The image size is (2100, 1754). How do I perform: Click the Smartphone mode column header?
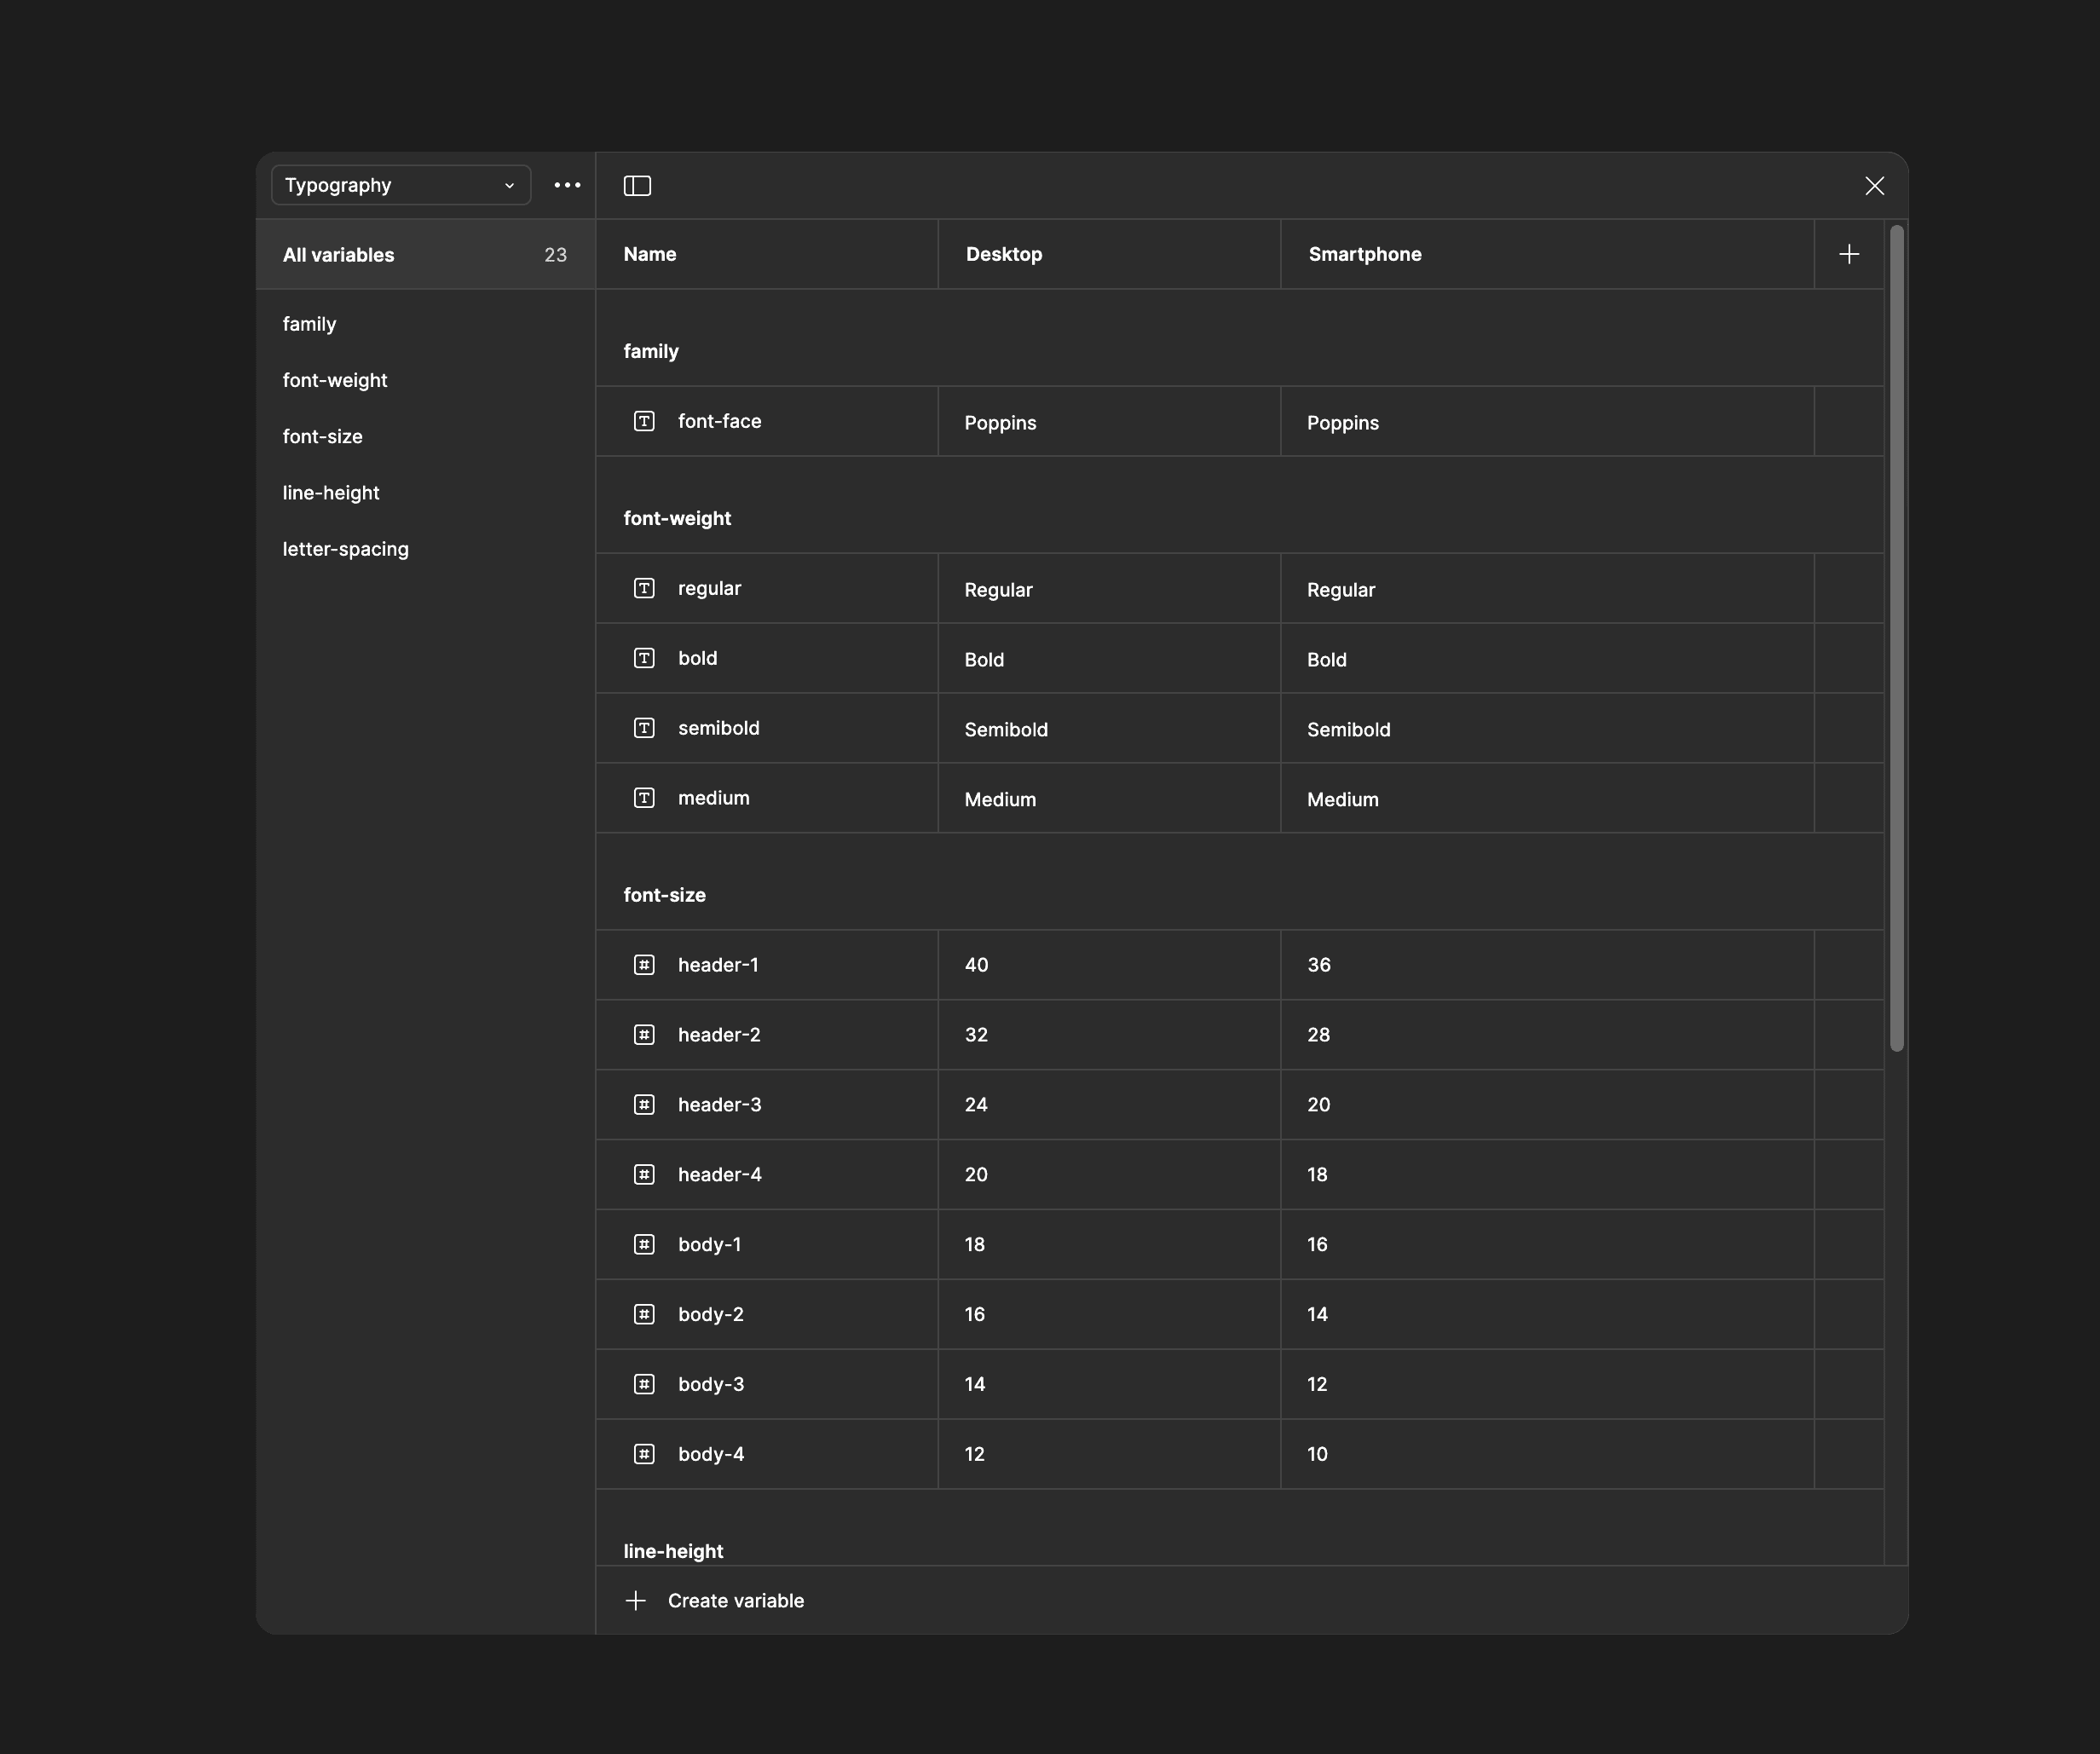(x=1365, y=254)
